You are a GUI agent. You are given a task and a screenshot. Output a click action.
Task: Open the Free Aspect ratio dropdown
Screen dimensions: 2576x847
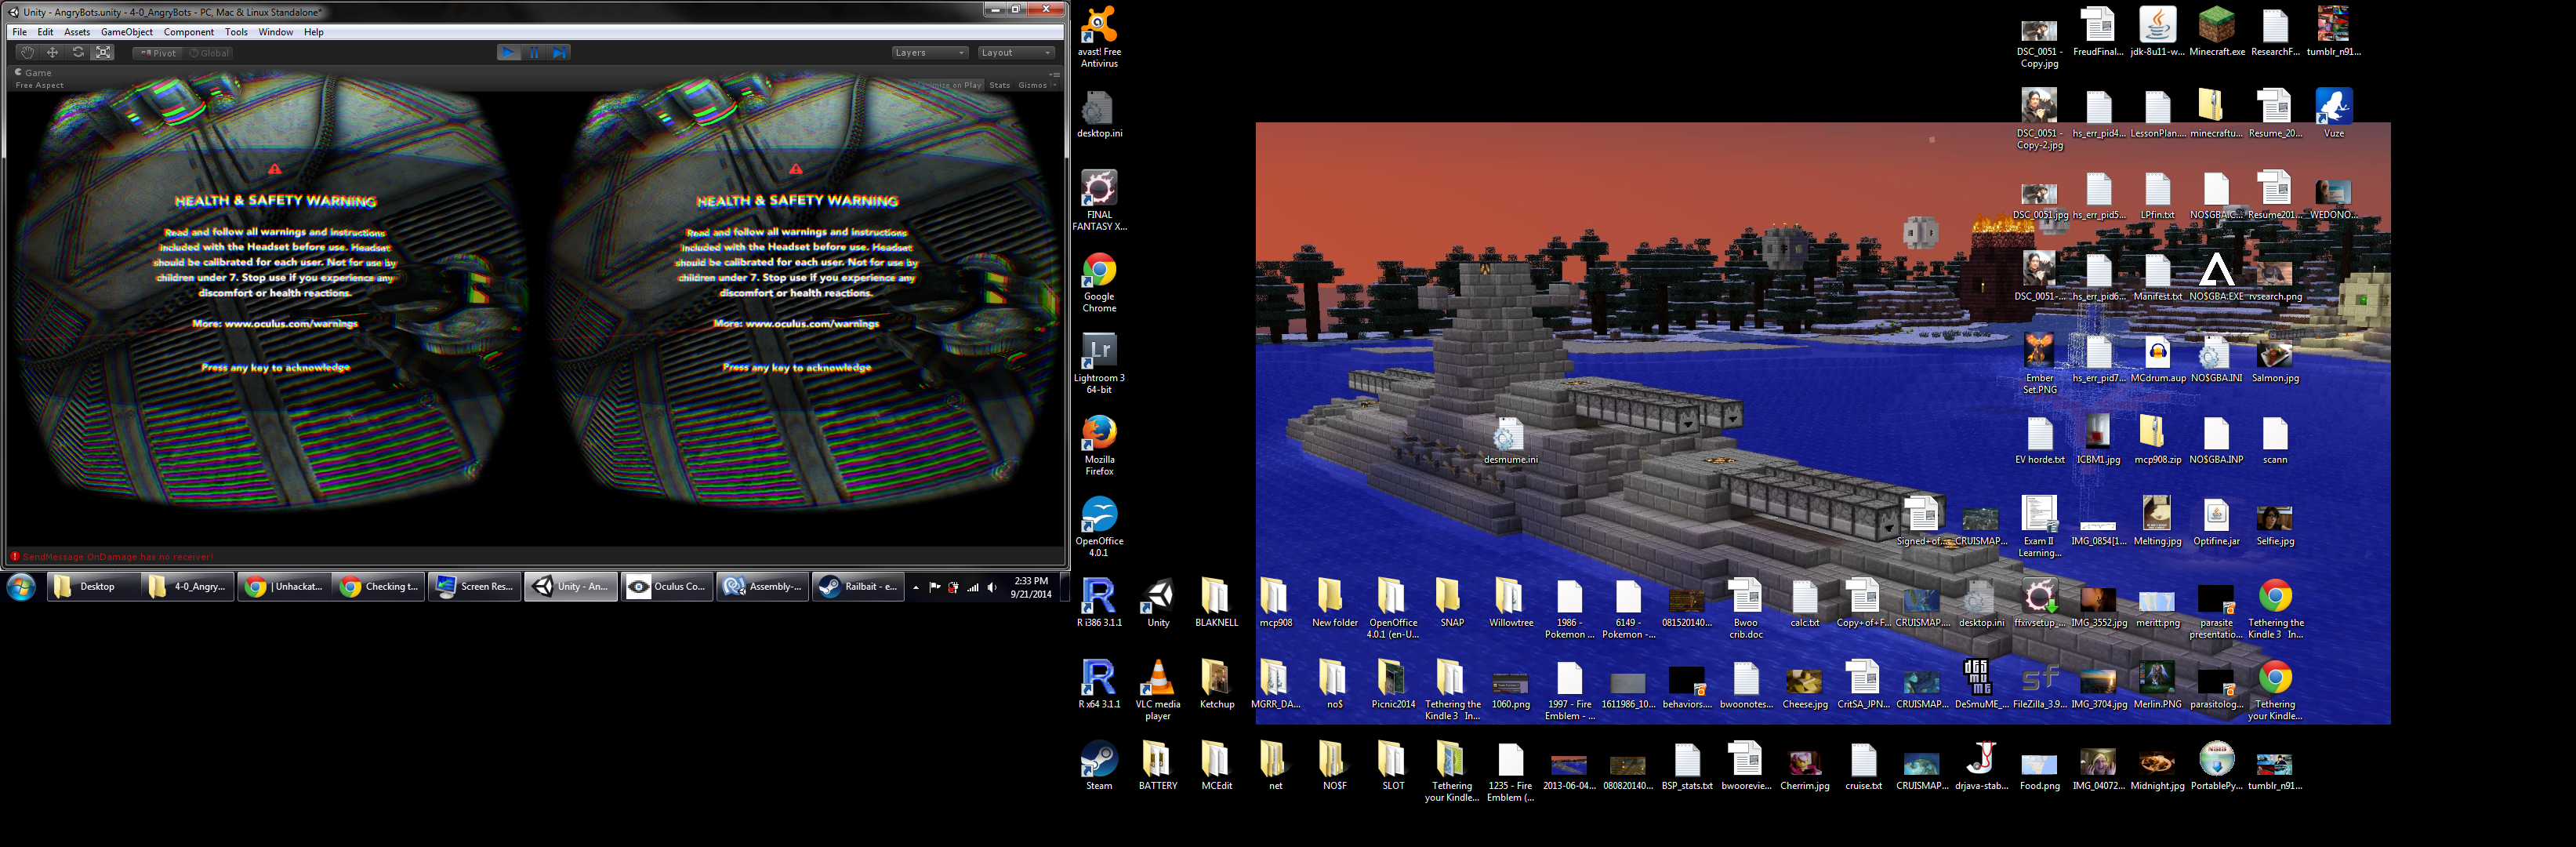(x=40, y=85)
